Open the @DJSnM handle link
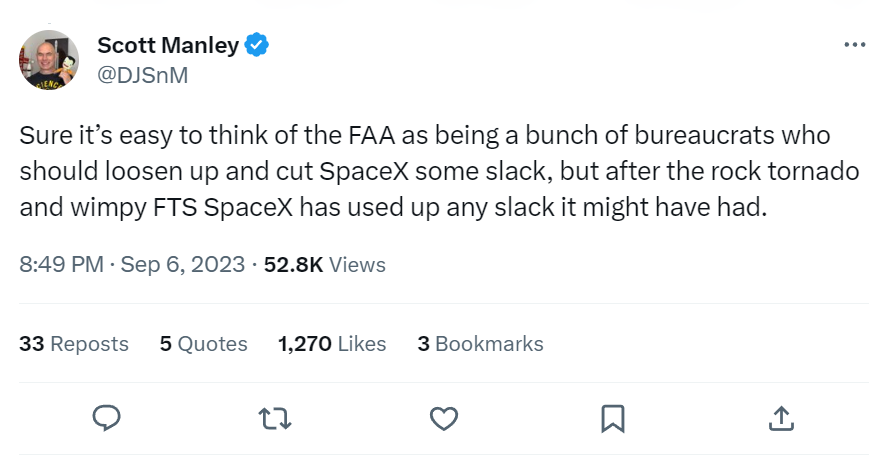The width and height of the screenshot is (890, 456). 143,74
